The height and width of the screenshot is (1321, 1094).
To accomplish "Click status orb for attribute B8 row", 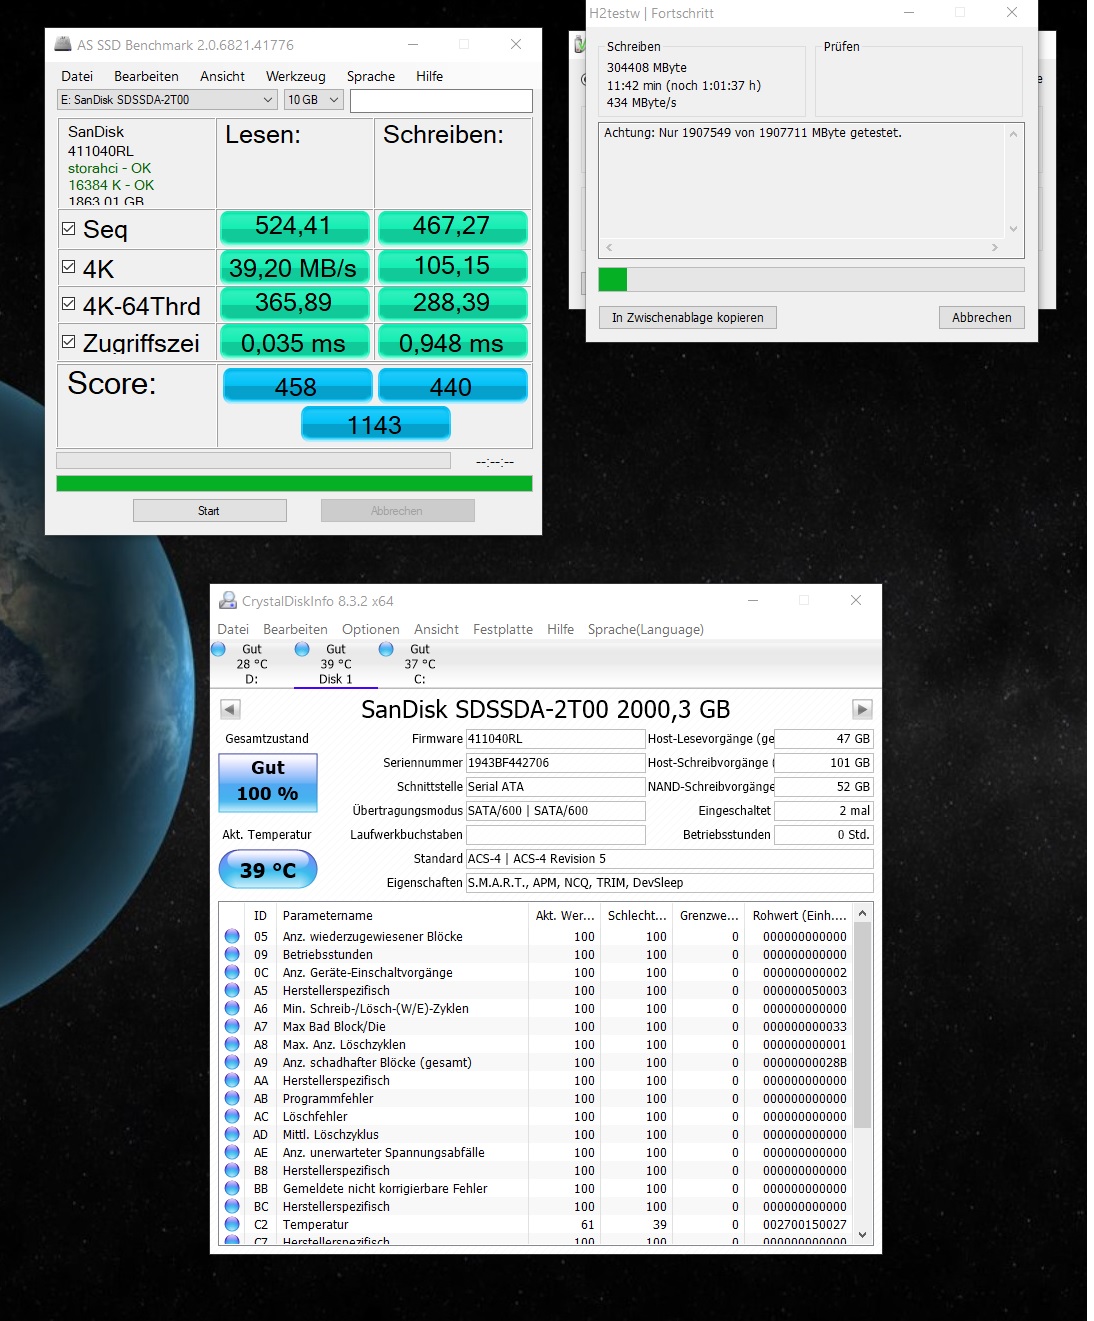I will click(x=232, y=1170).
